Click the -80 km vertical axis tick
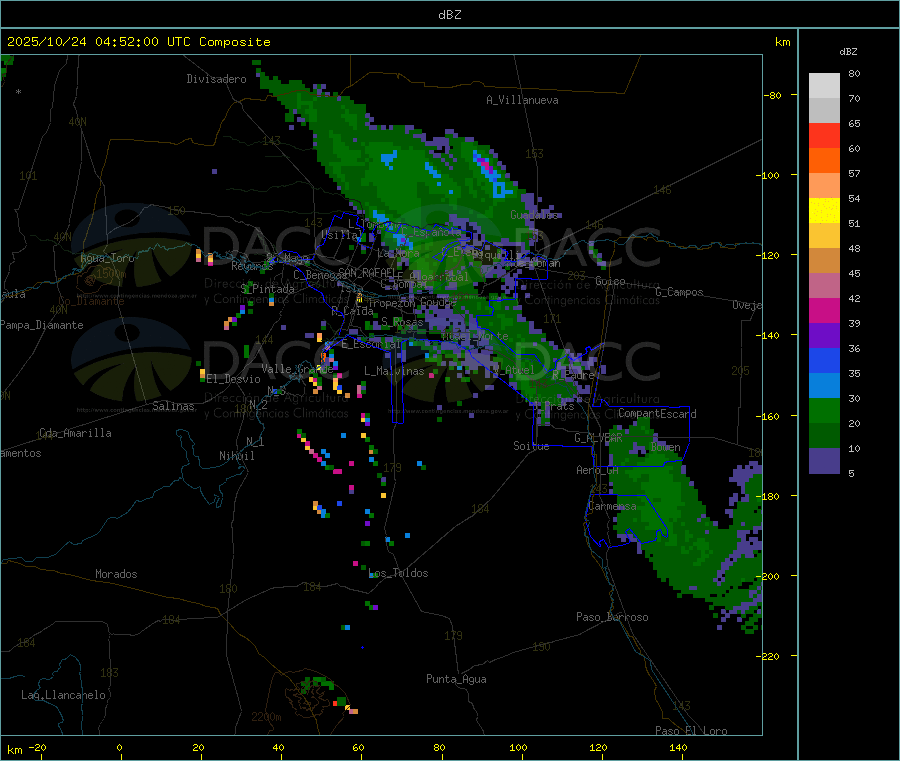Viewport: 900px width, 761px height. tap(772, 95)
